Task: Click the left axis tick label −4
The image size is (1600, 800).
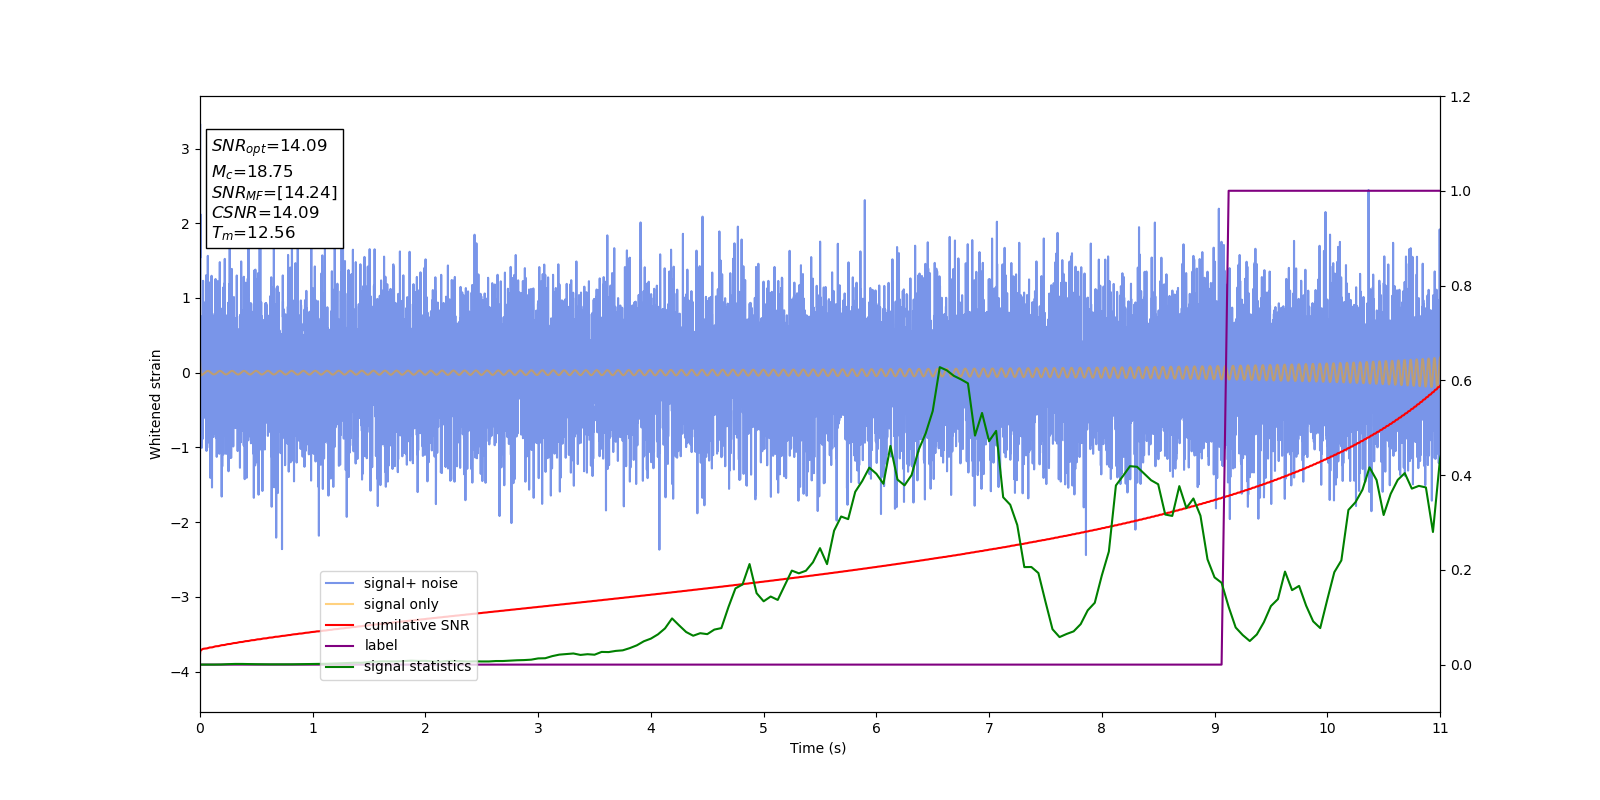Action: (180, 672)
